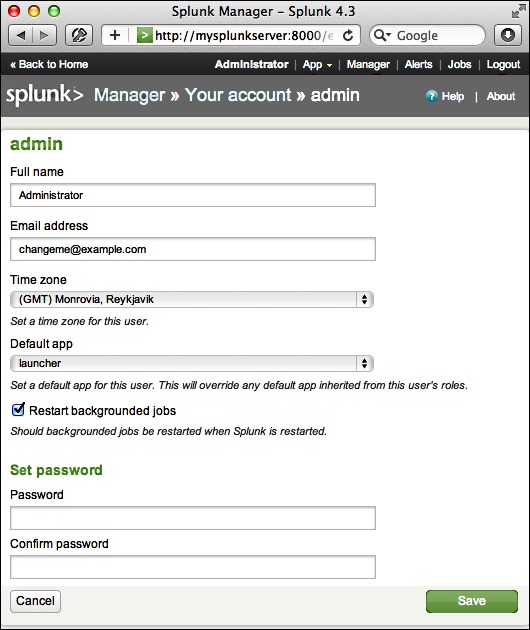Click the page reload icon in address bar
Screen dimensions: 530x630
pyautogui.click(x=348, y=36)
